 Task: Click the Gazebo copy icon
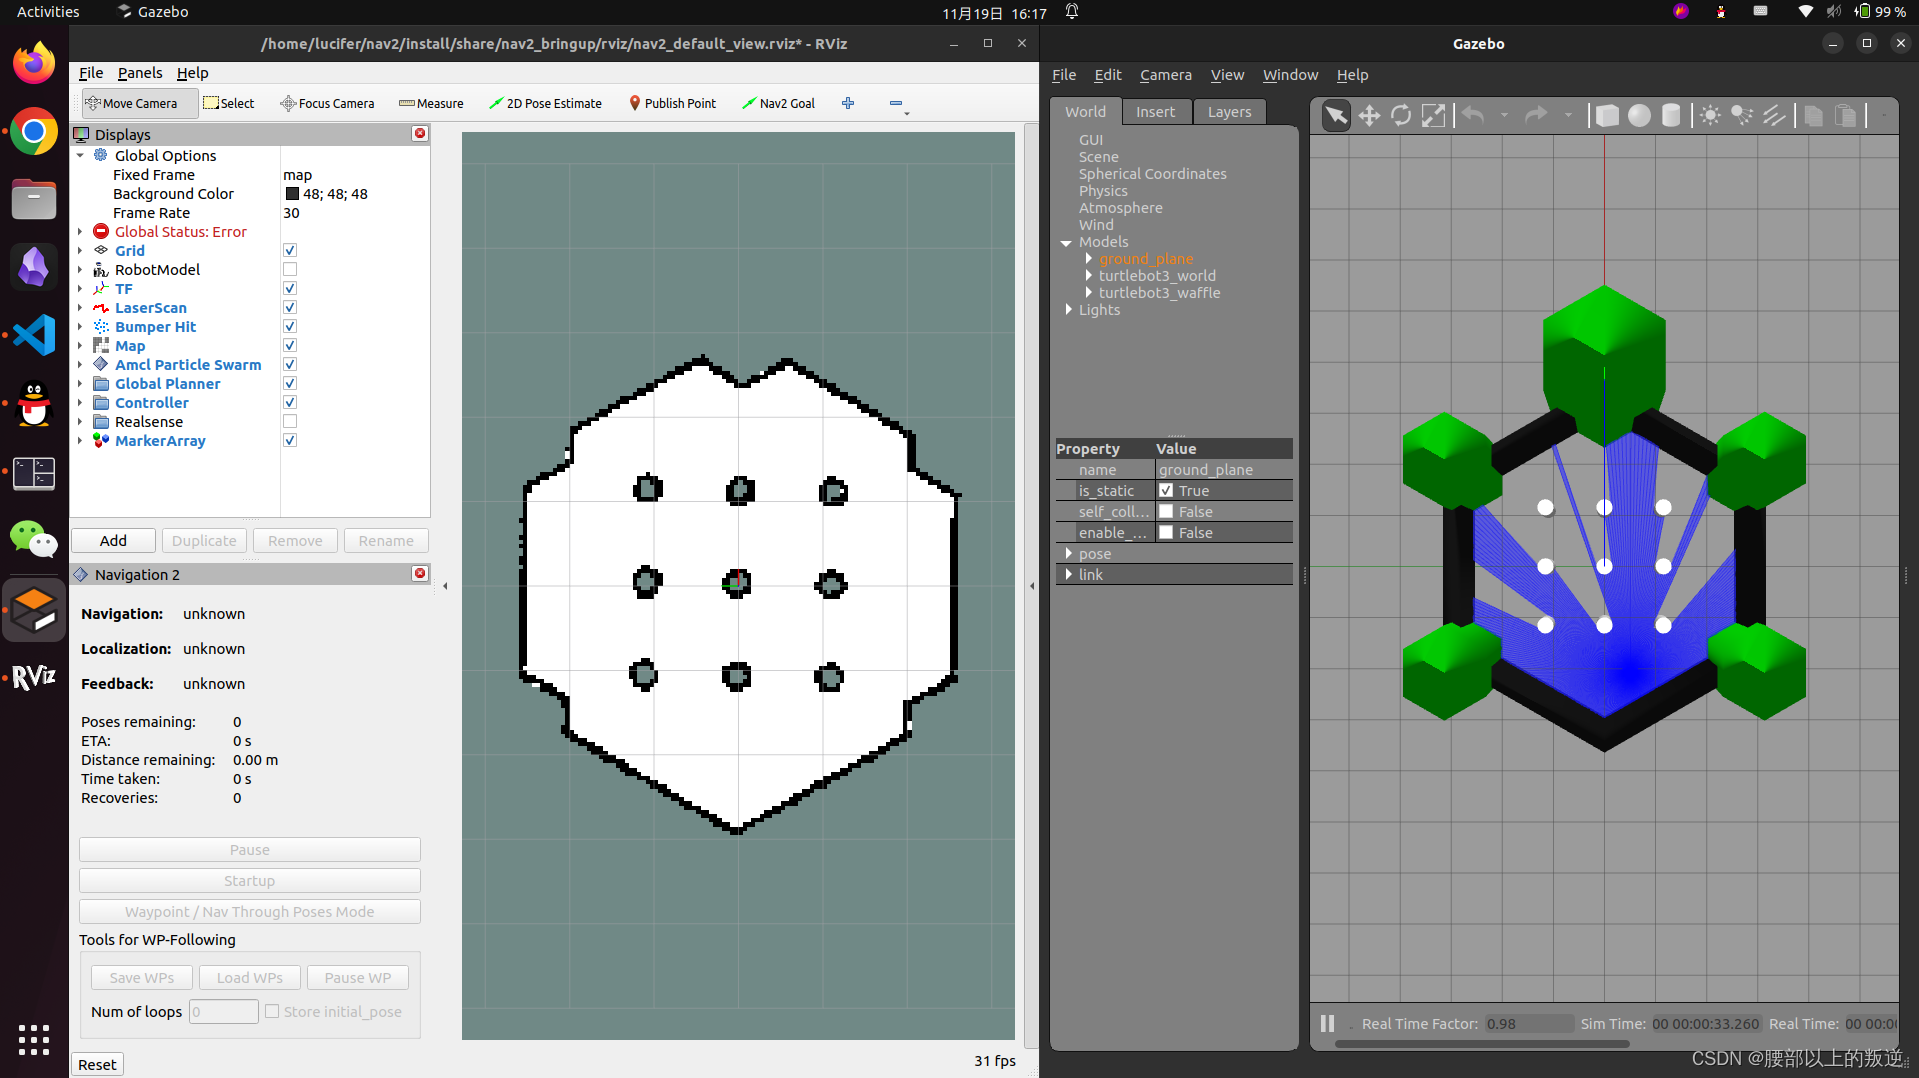pyautogui.click(x=1813, y=115)
